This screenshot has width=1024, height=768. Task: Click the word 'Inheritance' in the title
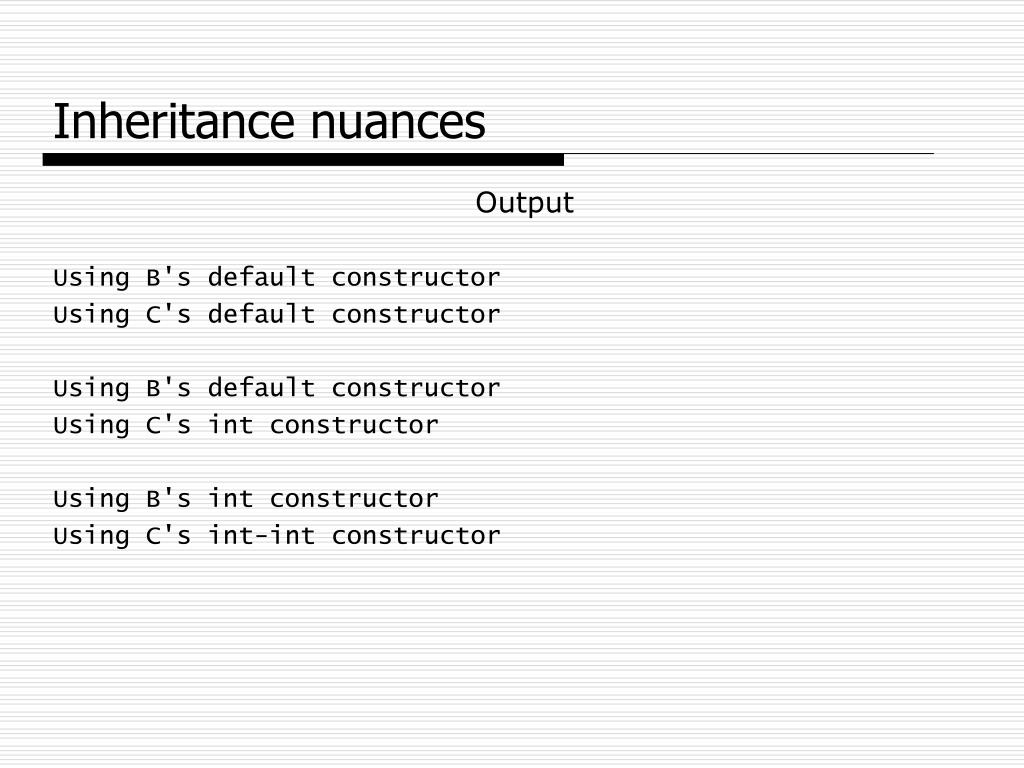[x=176, y=121]
